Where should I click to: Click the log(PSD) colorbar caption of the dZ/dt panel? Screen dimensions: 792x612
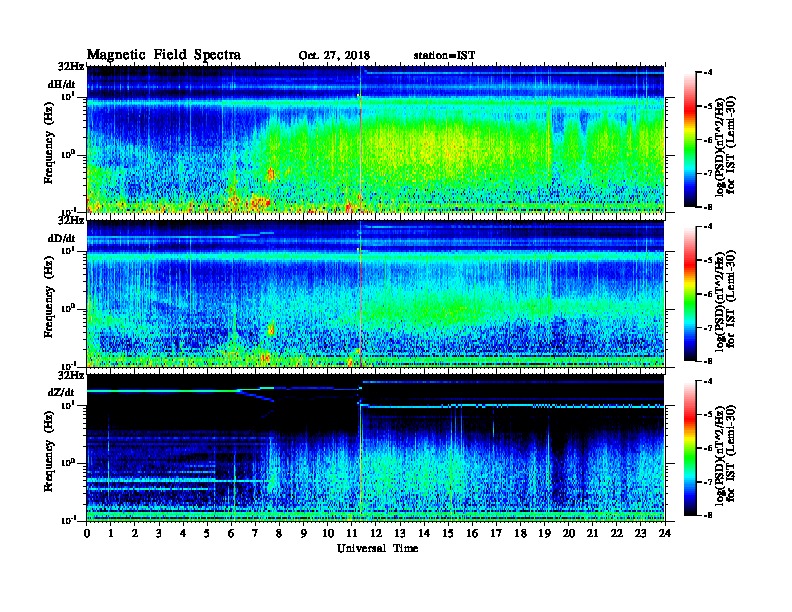(x=725, y=455)
